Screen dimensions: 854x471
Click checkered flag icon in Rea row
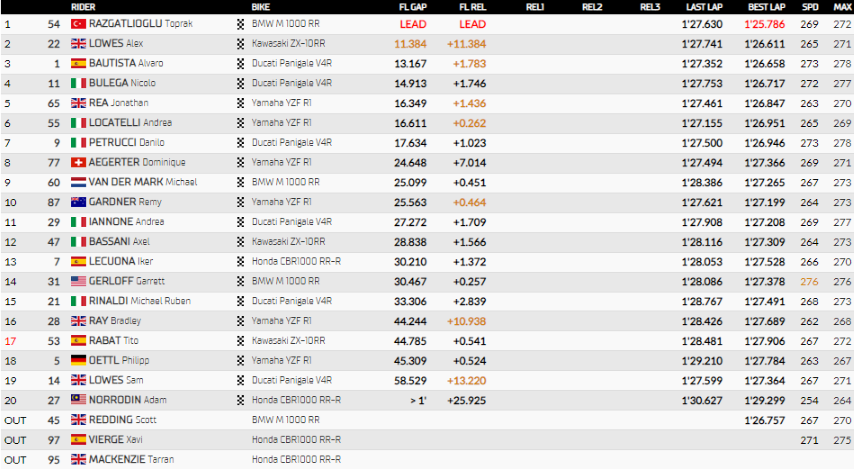click(240, 103)
